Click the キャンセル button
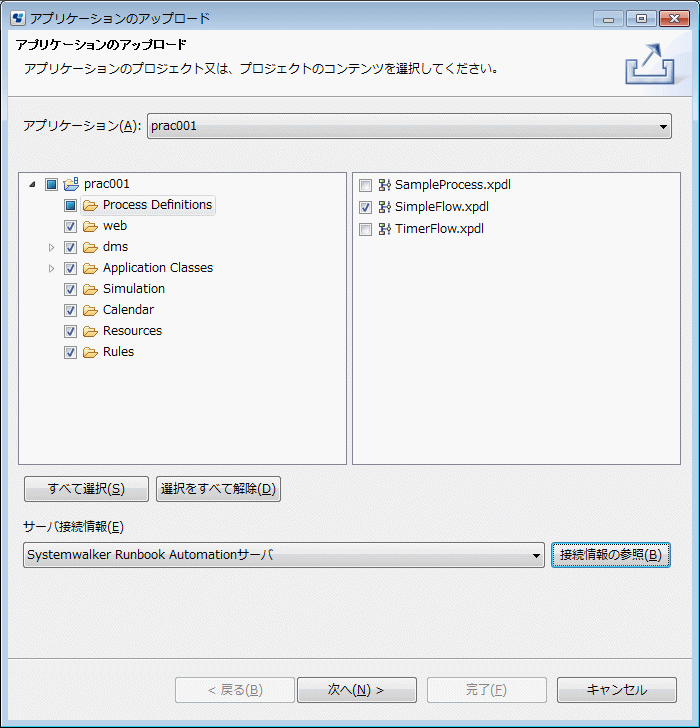The image size is (700, 728). [x=617, y=690]
